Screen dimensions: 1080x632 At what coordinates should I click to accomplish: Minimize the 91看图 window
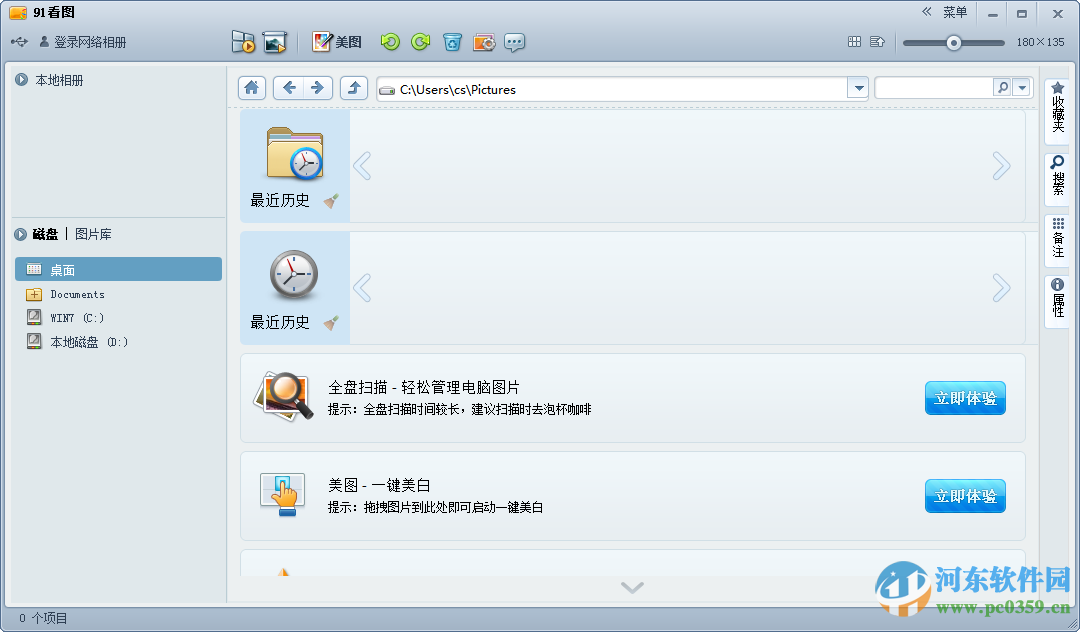pyautogui.click(x=993, y=14)
